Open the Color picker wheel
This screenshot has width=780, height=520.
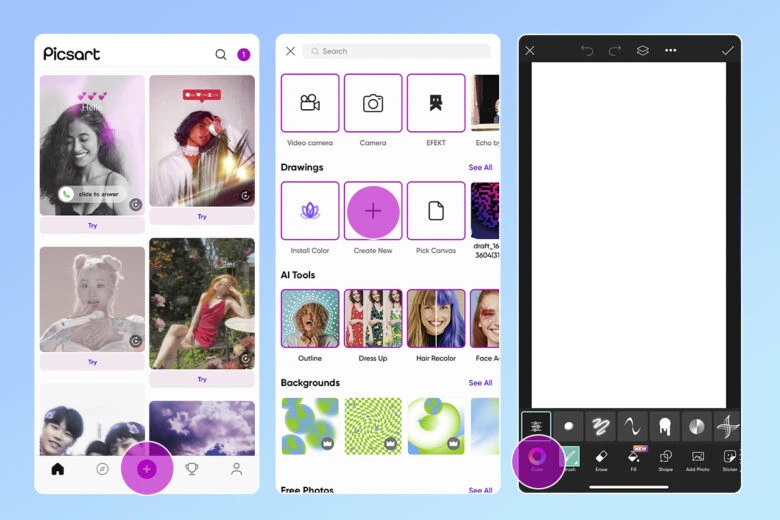click(538, 457)
